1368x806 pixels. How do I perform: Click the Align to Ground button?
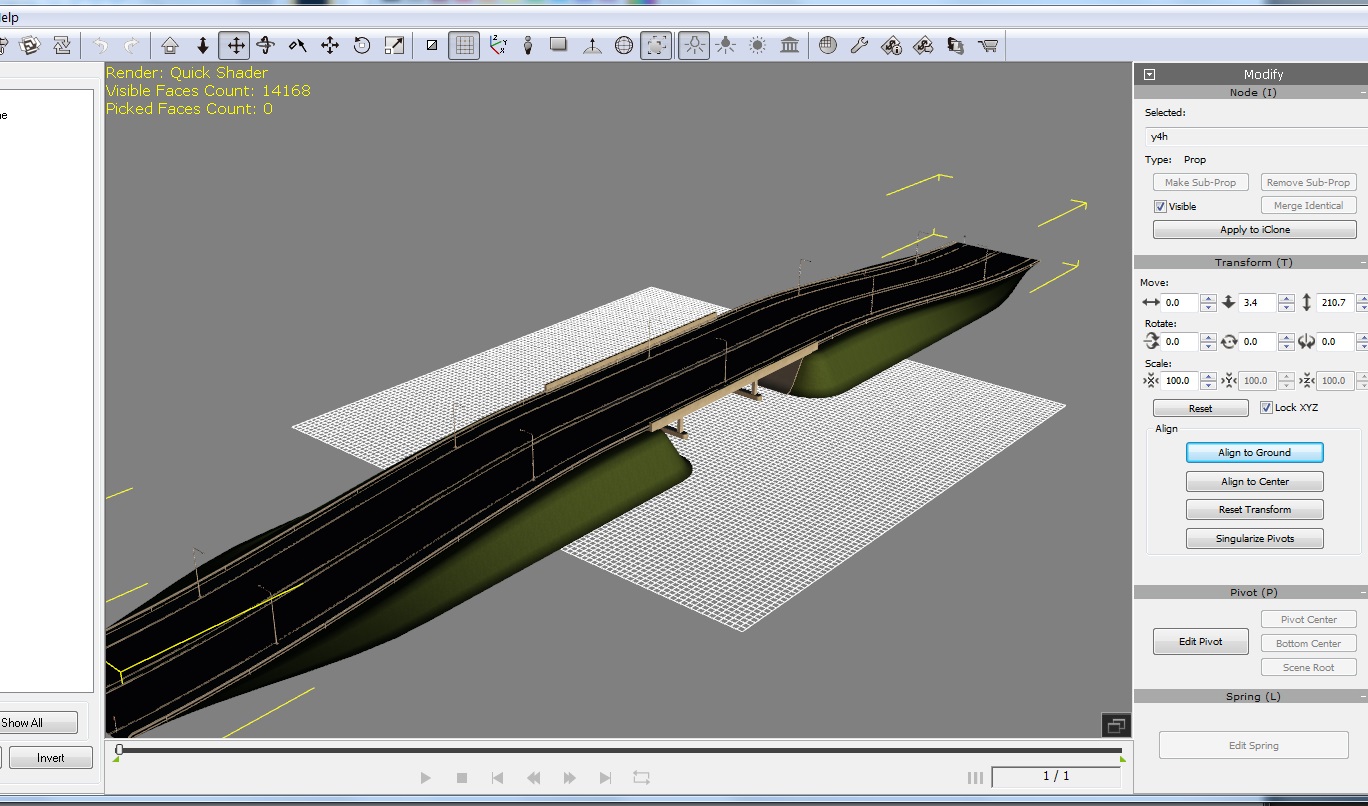point(1255,453)
